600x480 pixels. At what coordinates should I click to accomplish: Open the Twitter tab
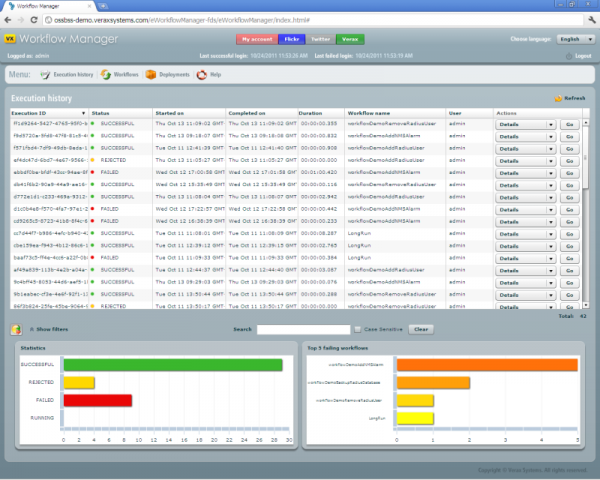tap(322, 39)
